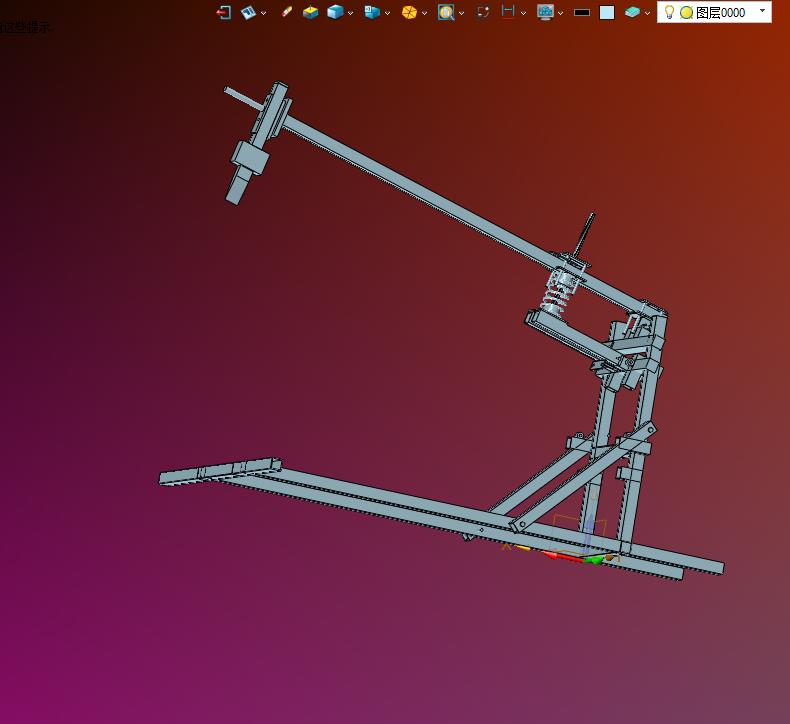Click the yellow-topped box icon
The image size is (790, 724).
click(x=310, y=12)
